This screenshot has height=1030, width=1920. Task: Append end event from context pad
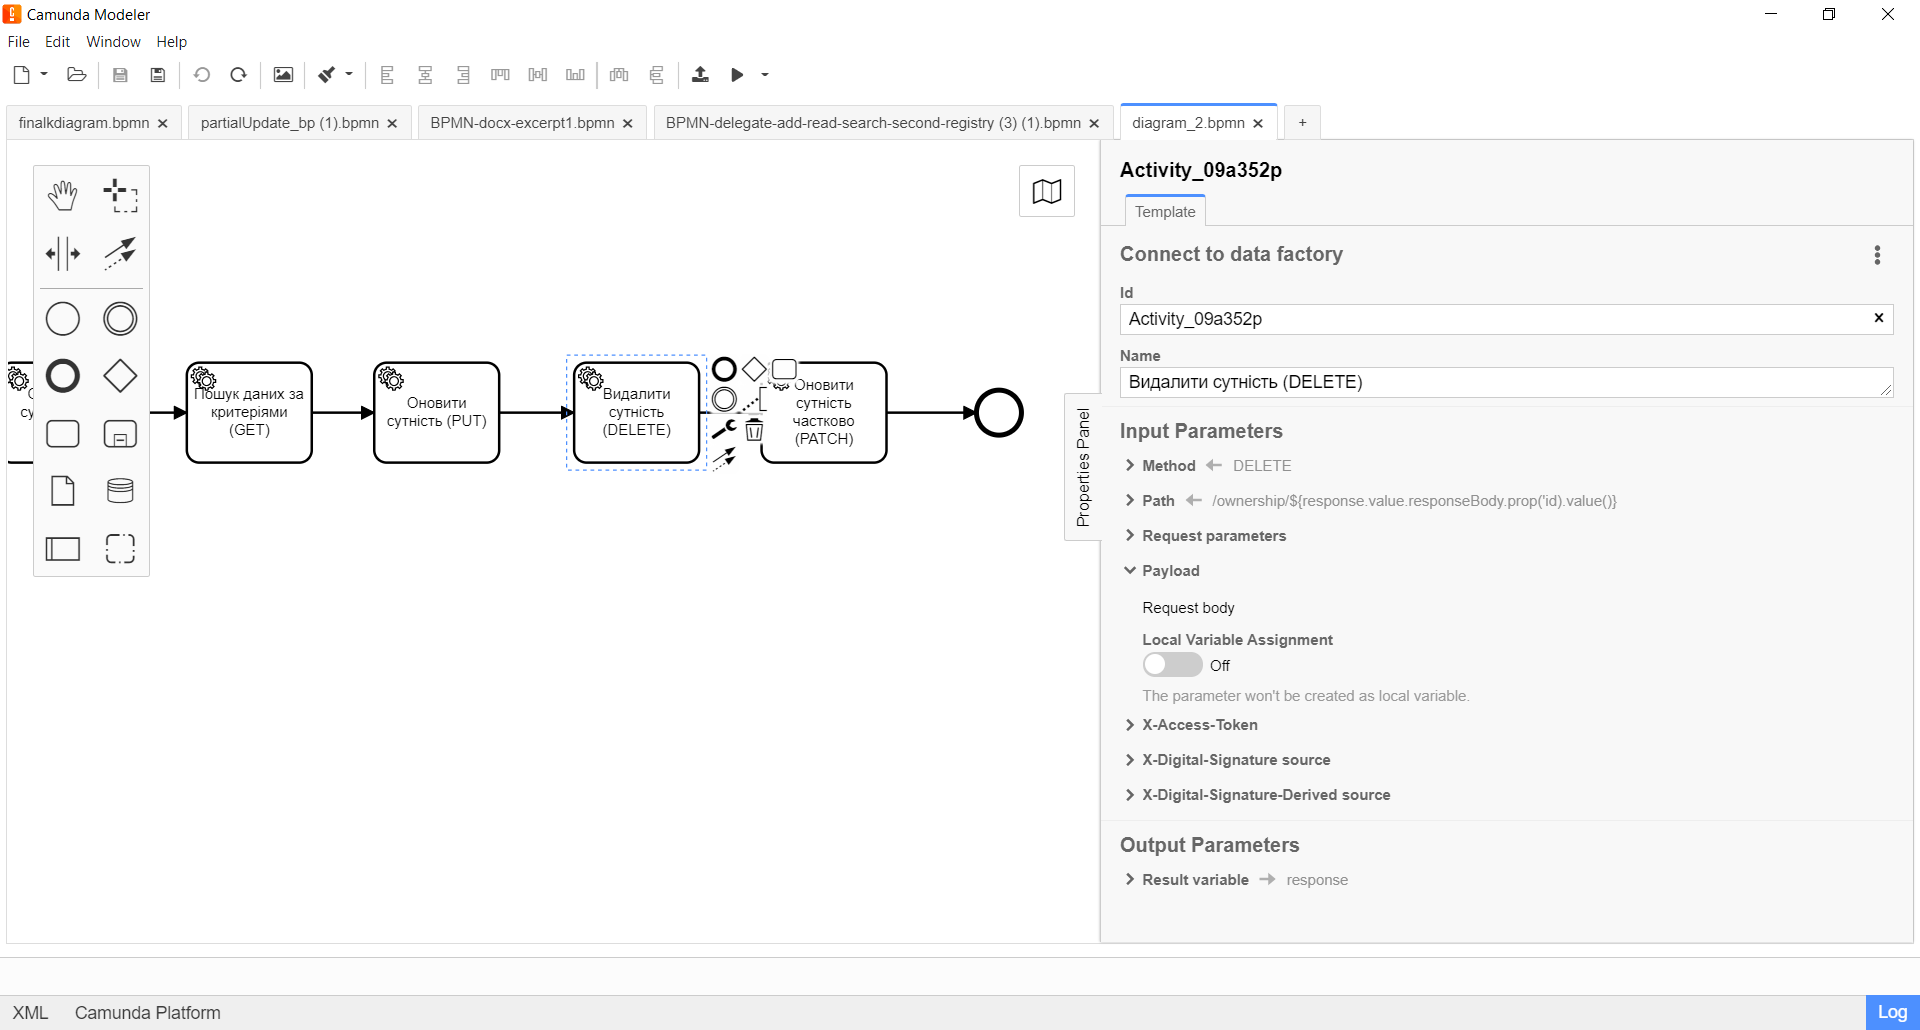coord(724,370)
